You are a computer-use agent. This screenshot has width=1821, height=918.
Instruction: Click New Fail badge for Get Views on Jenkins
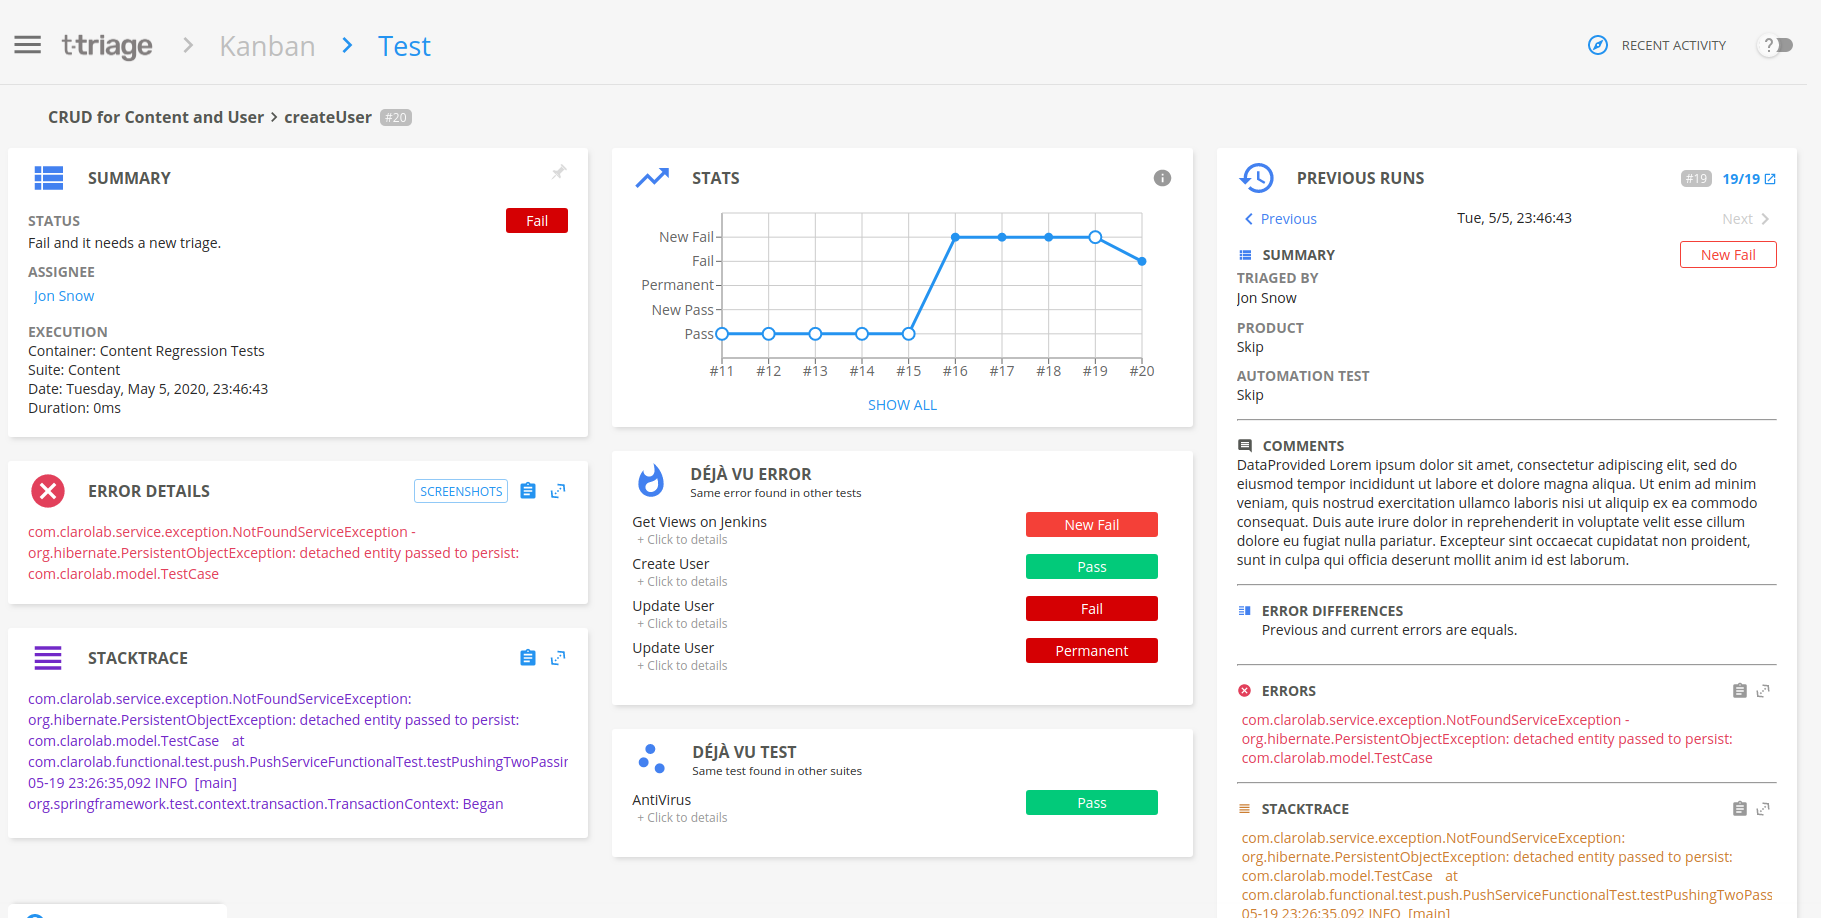click(x=1091, y=525)
